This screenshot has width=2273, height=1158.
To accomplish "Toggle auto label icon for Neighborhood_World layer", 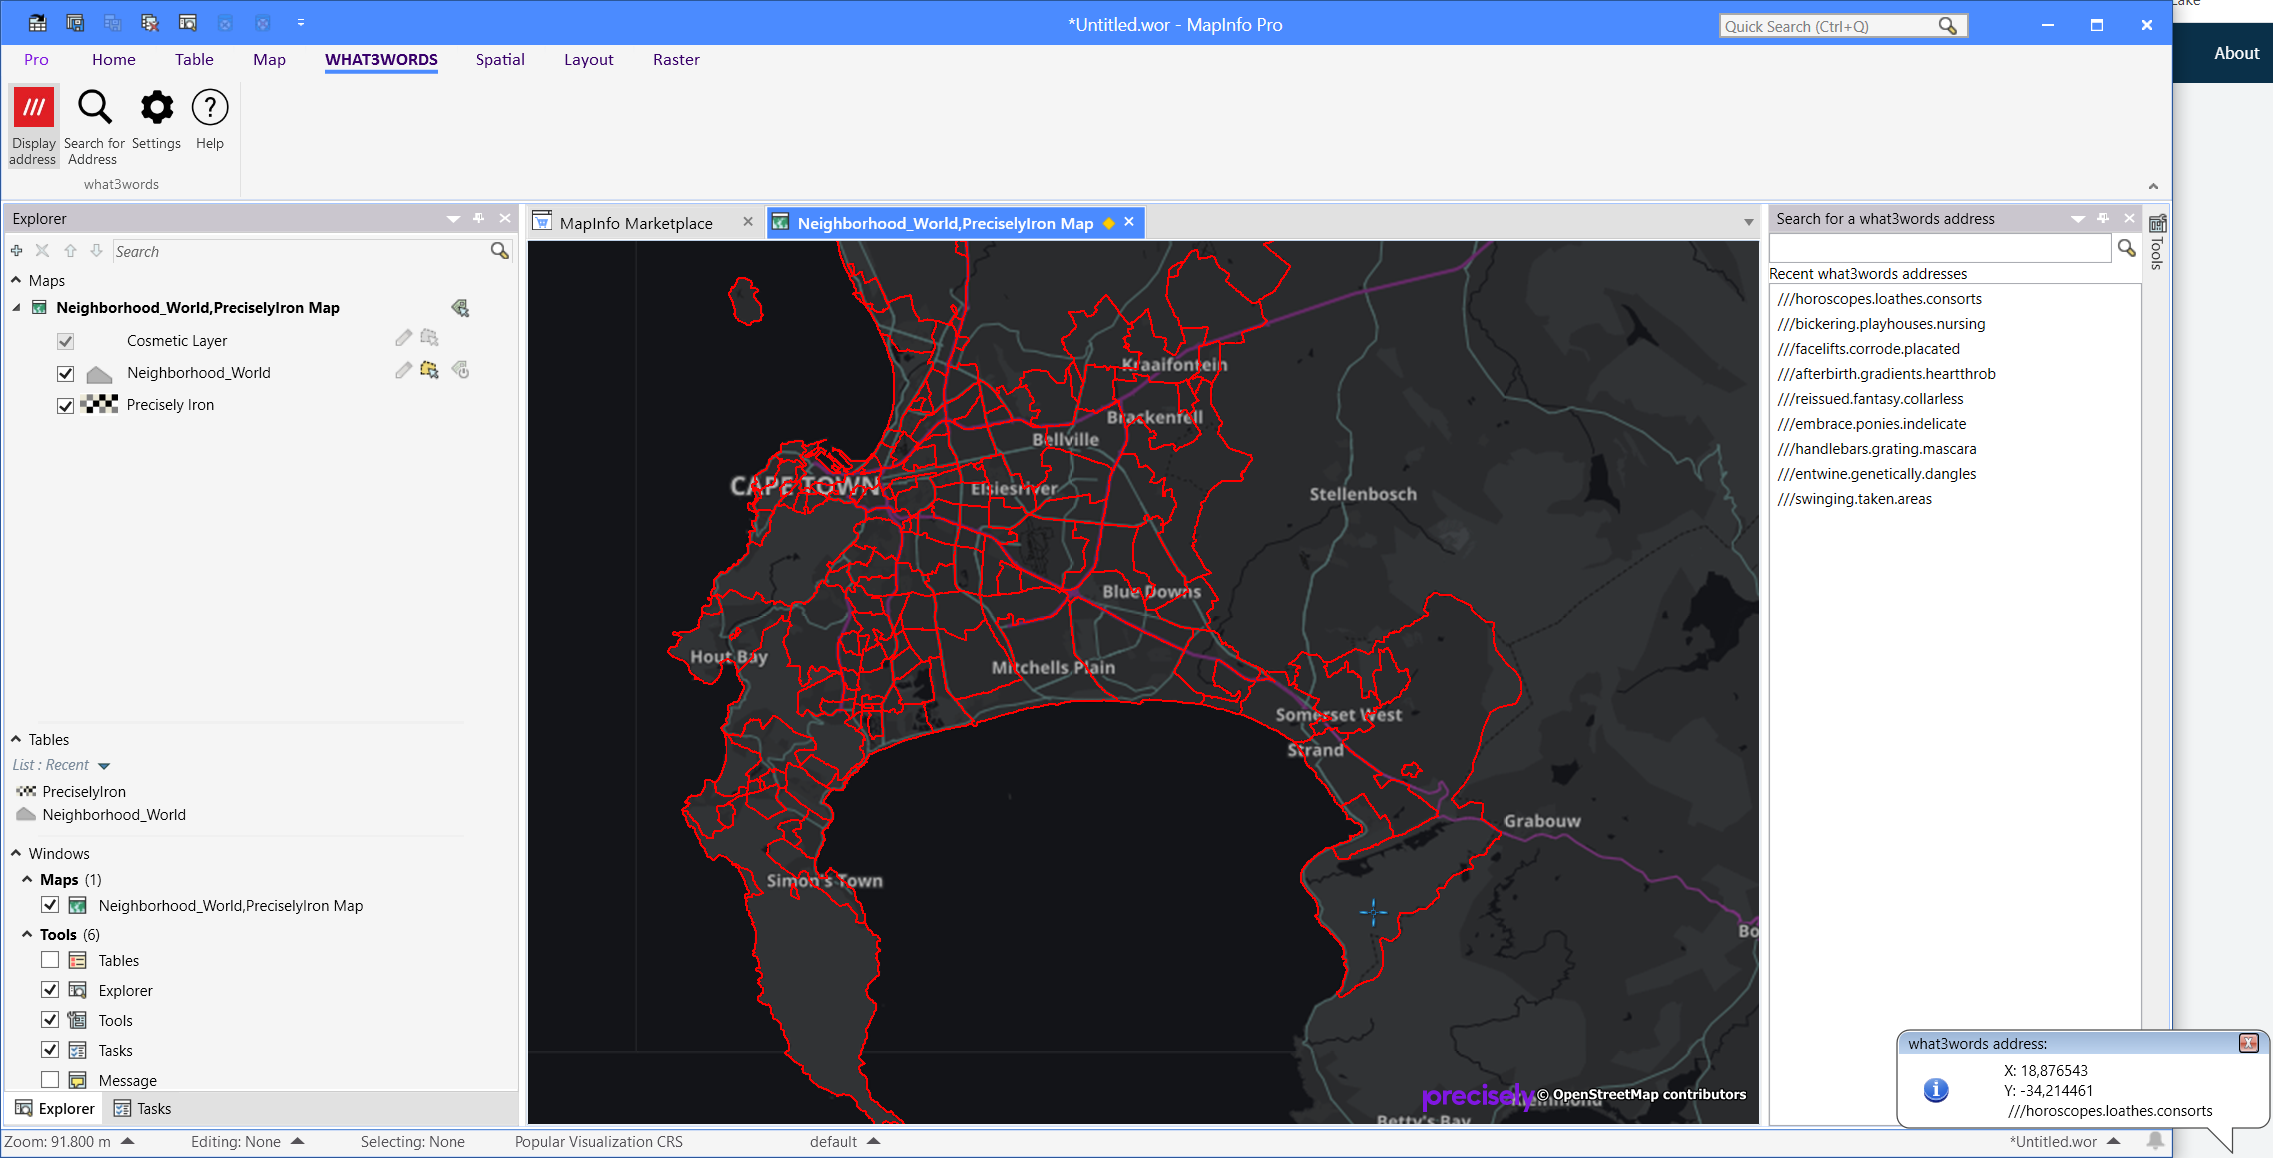I will (x=460, y=371).
